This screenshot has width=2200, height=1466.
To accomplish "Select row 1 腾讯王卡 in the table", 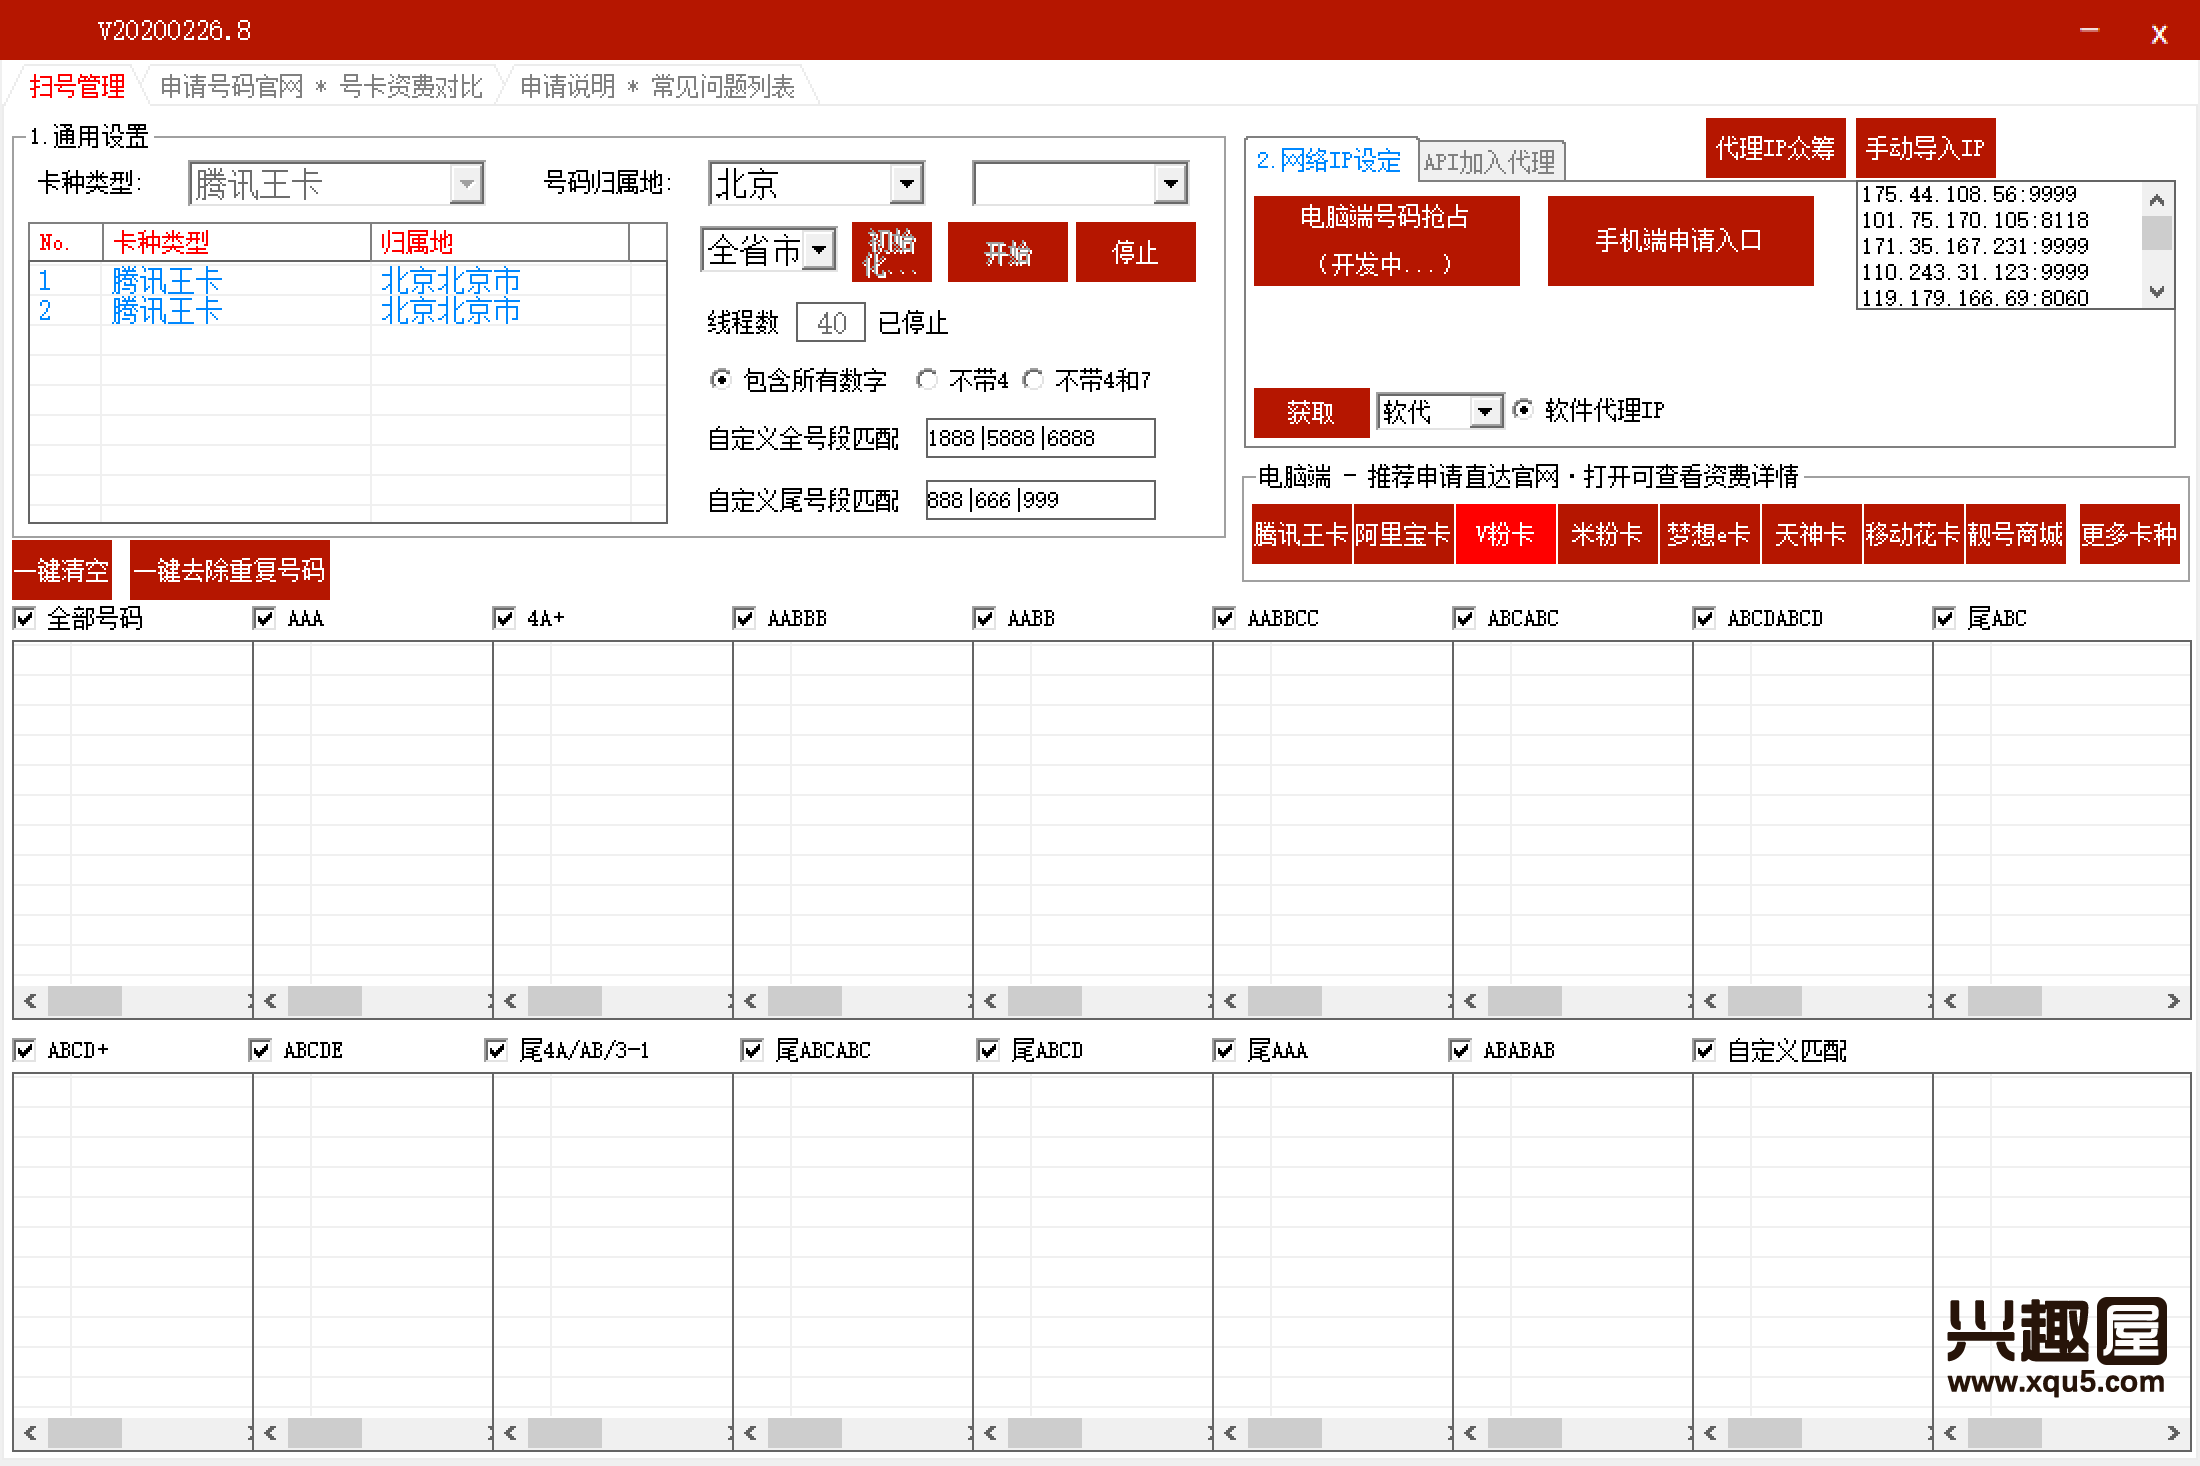I will pos(347,280).
